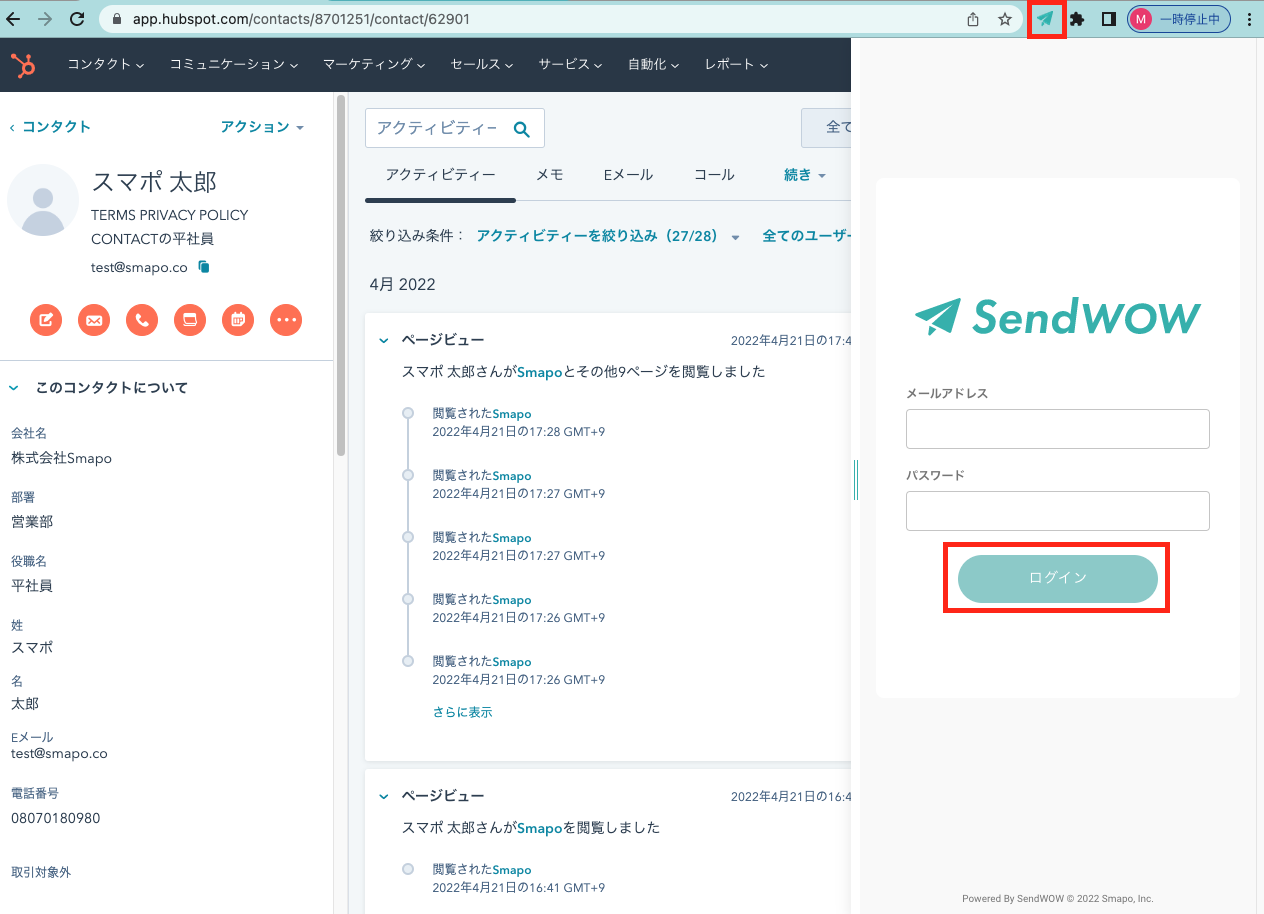
Task: Go forward in browser history
Action: [x=44, y=19]
